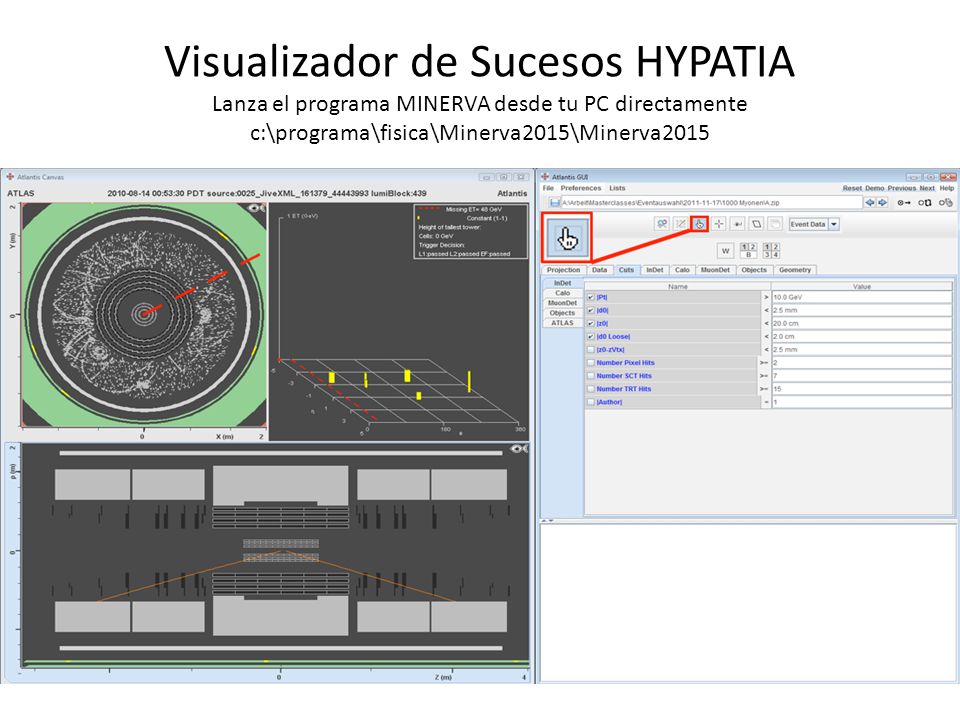
Task: Toggle the < operator for |z0|
Action: 765,323
